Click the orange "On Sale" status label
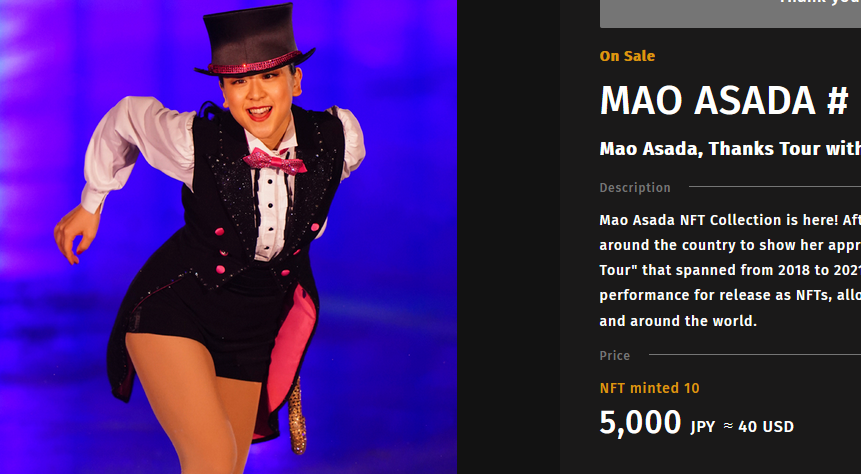Screen dimensions: 861x474 click(x=627, y=56)
